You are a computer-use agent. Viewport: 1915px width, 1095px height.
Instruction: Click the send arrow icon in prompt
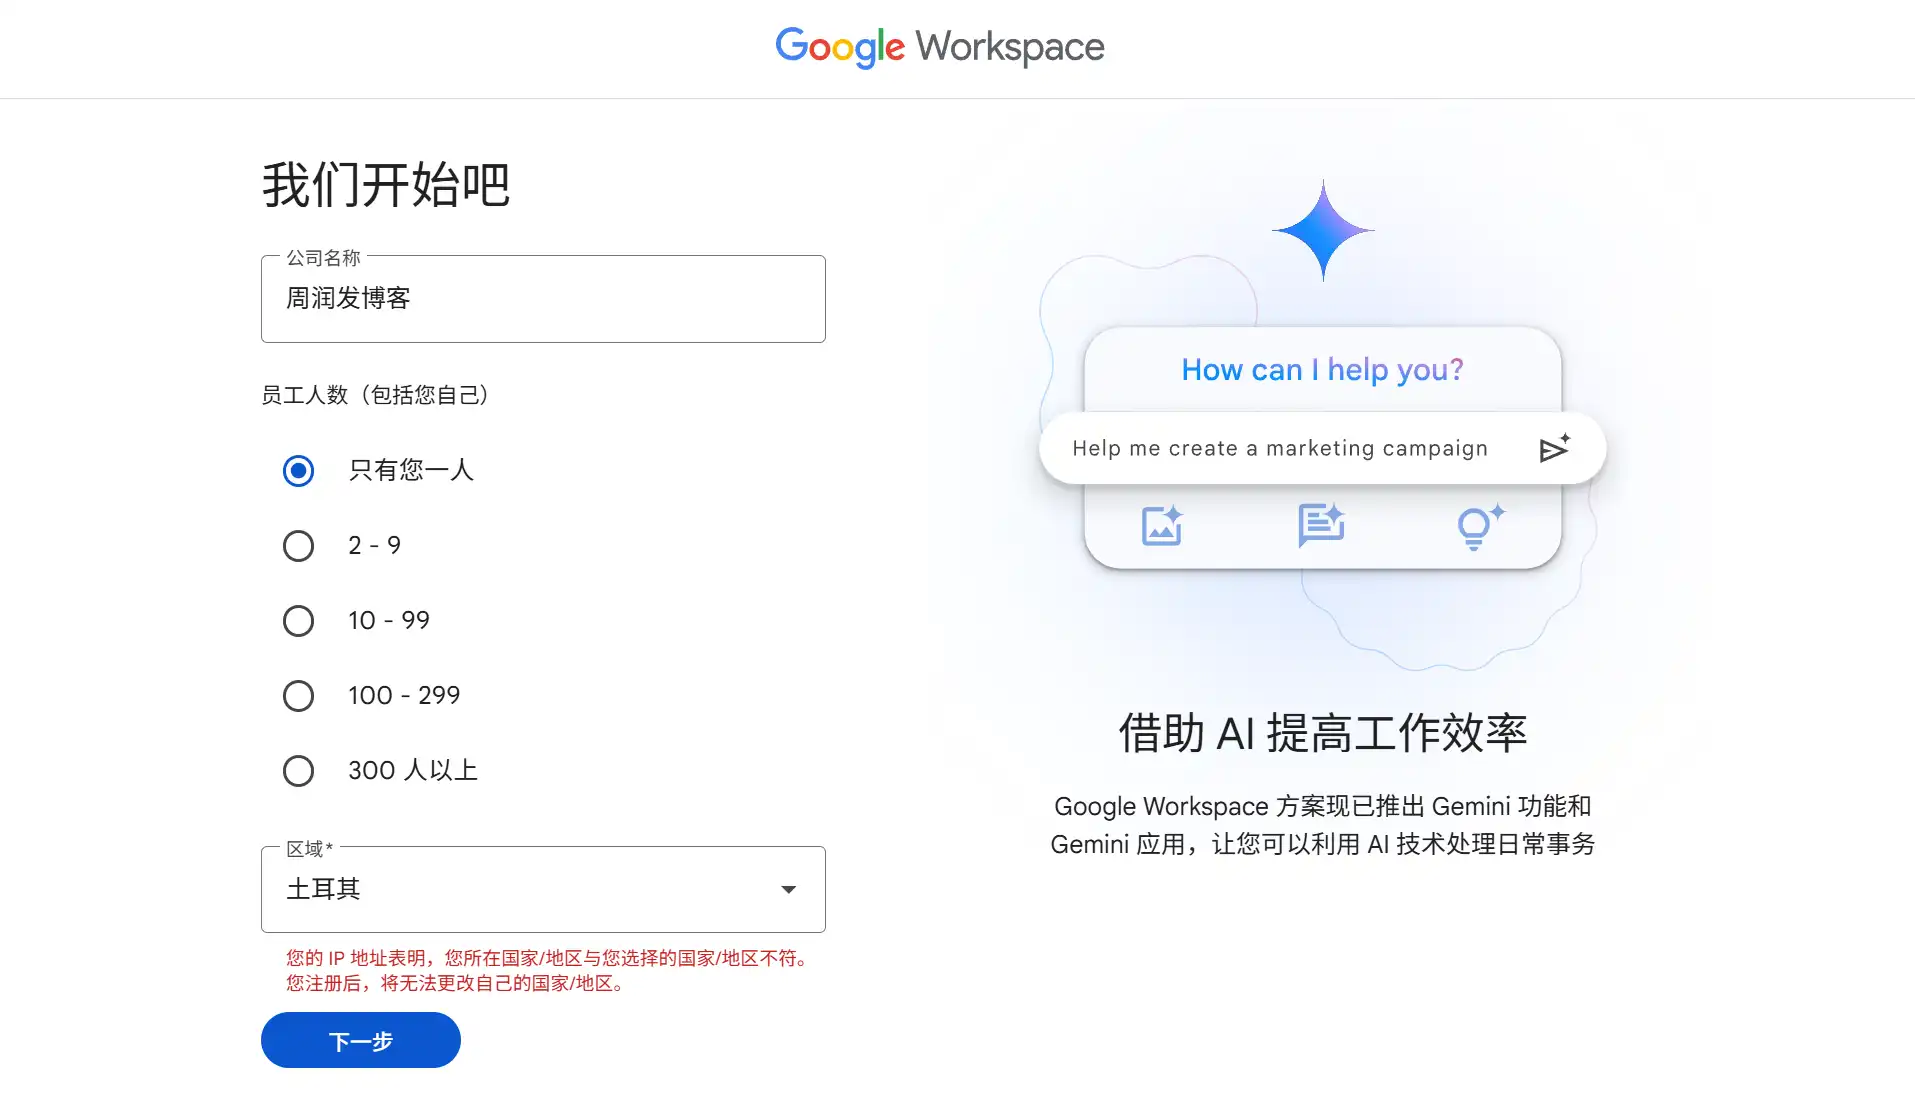1553,449
